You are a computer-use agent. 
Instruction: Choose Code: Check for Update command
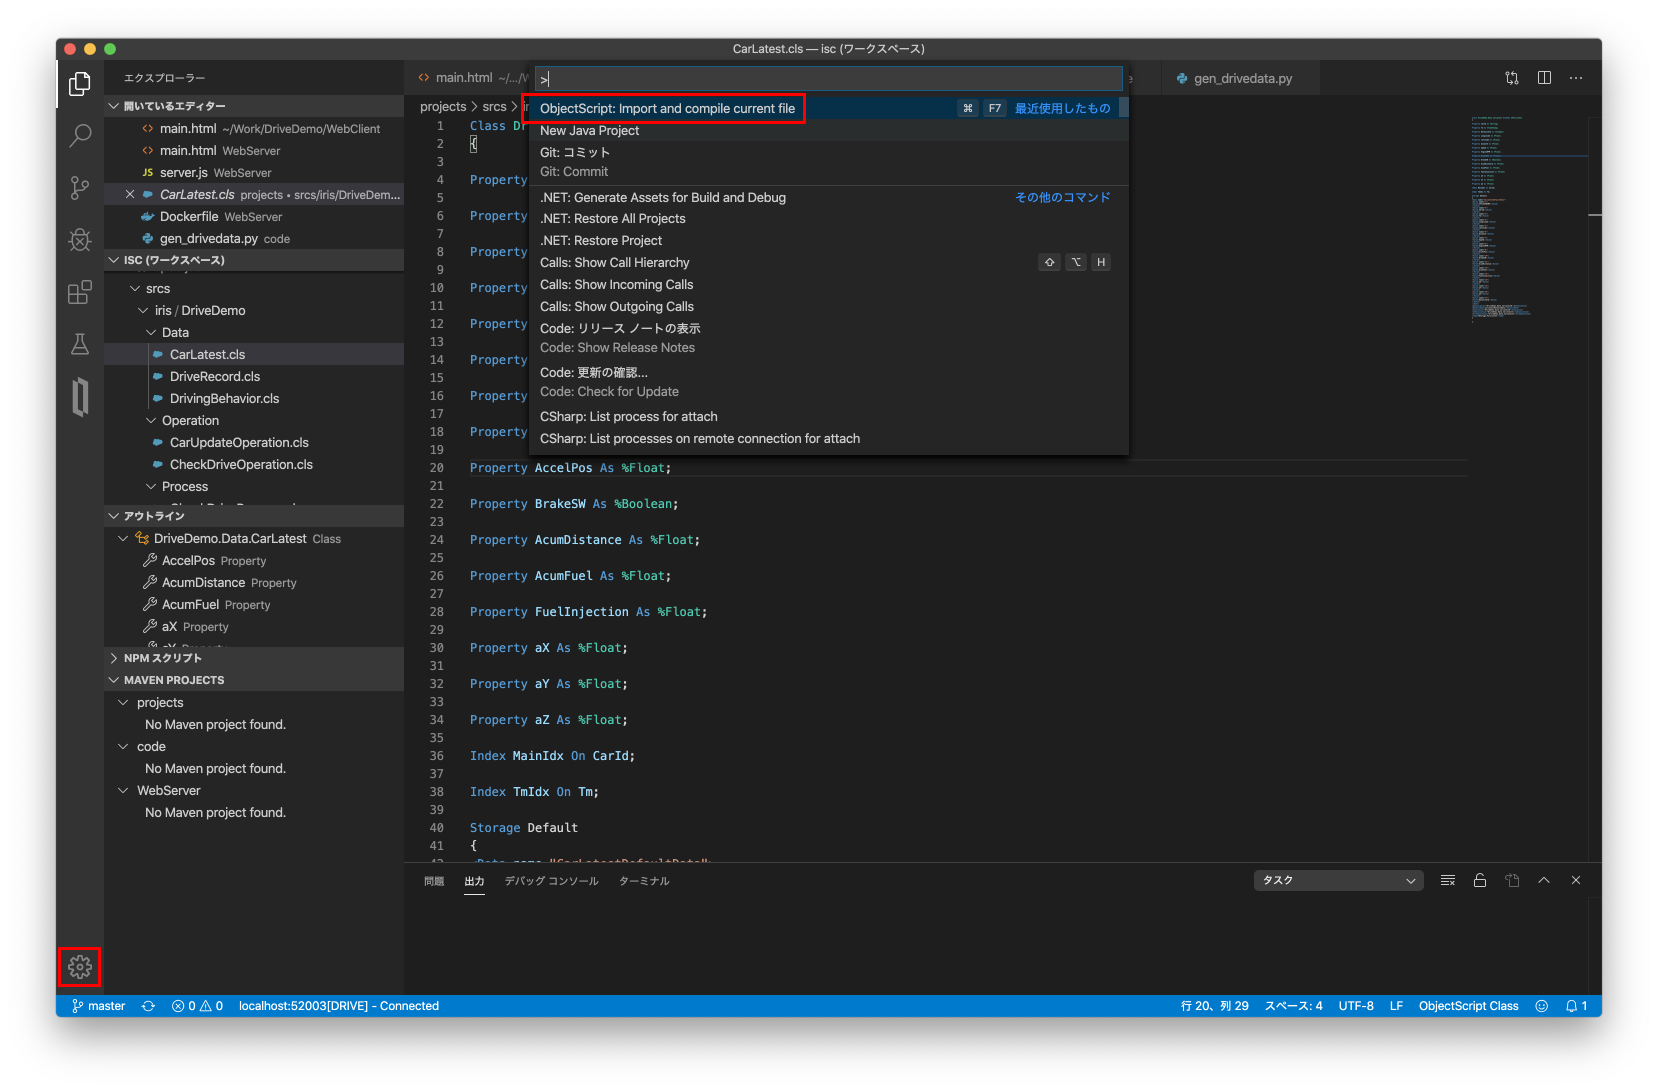[828, 382]
